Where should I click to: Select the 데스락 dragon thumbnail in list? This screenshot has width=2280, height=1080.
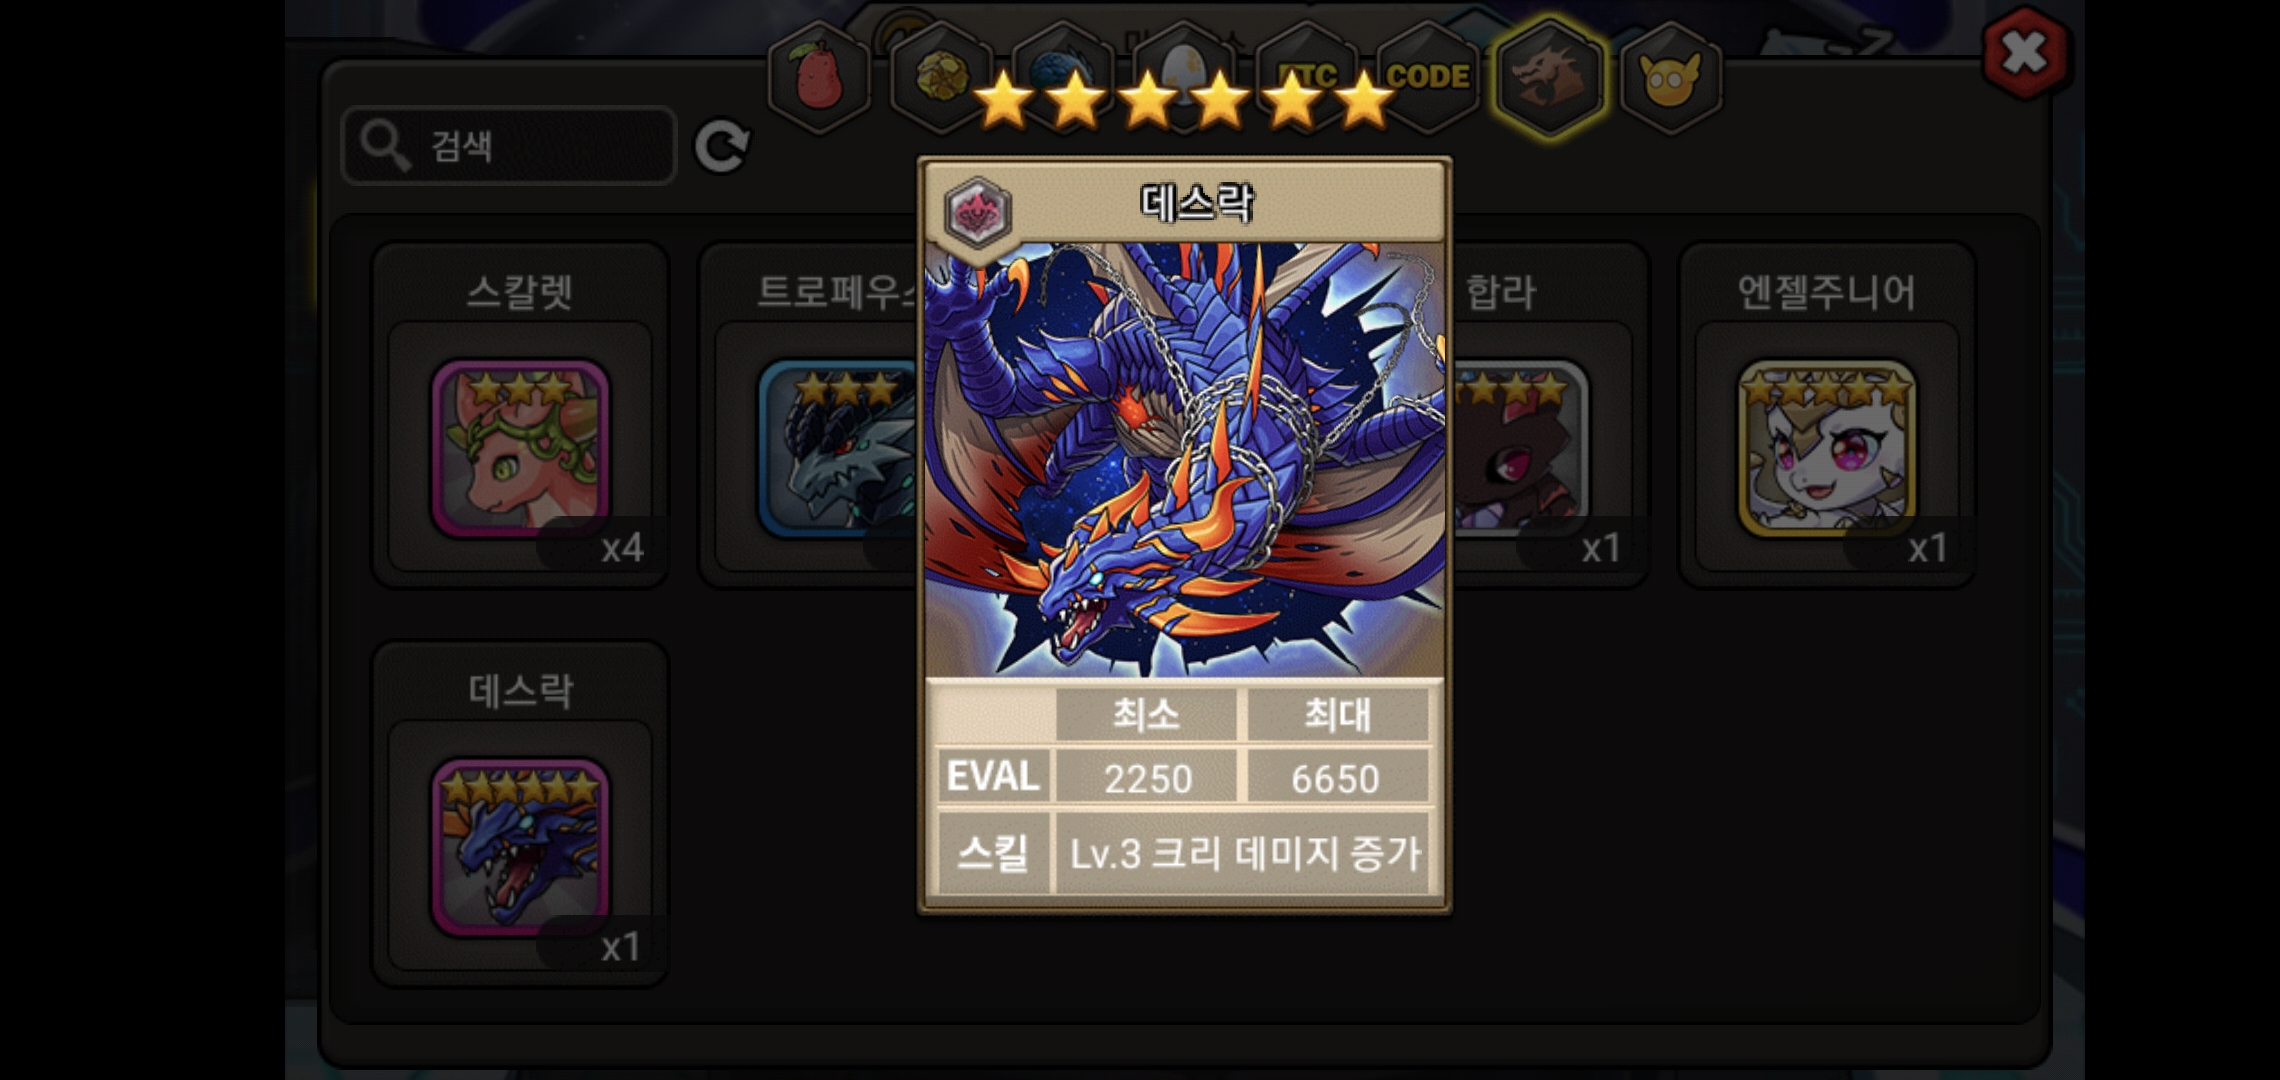click(x=520, y=848)
